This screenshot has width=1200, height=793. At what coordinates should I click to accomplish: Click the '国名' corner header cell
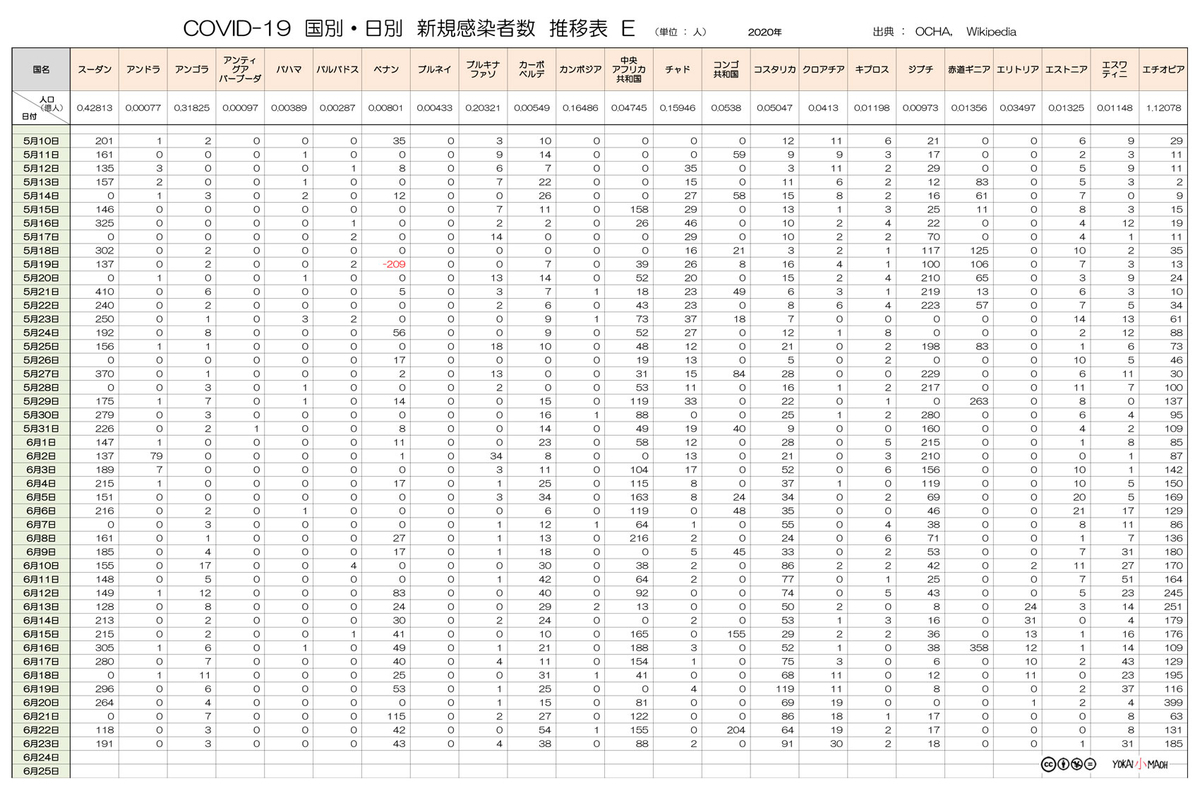click(41, 71)
